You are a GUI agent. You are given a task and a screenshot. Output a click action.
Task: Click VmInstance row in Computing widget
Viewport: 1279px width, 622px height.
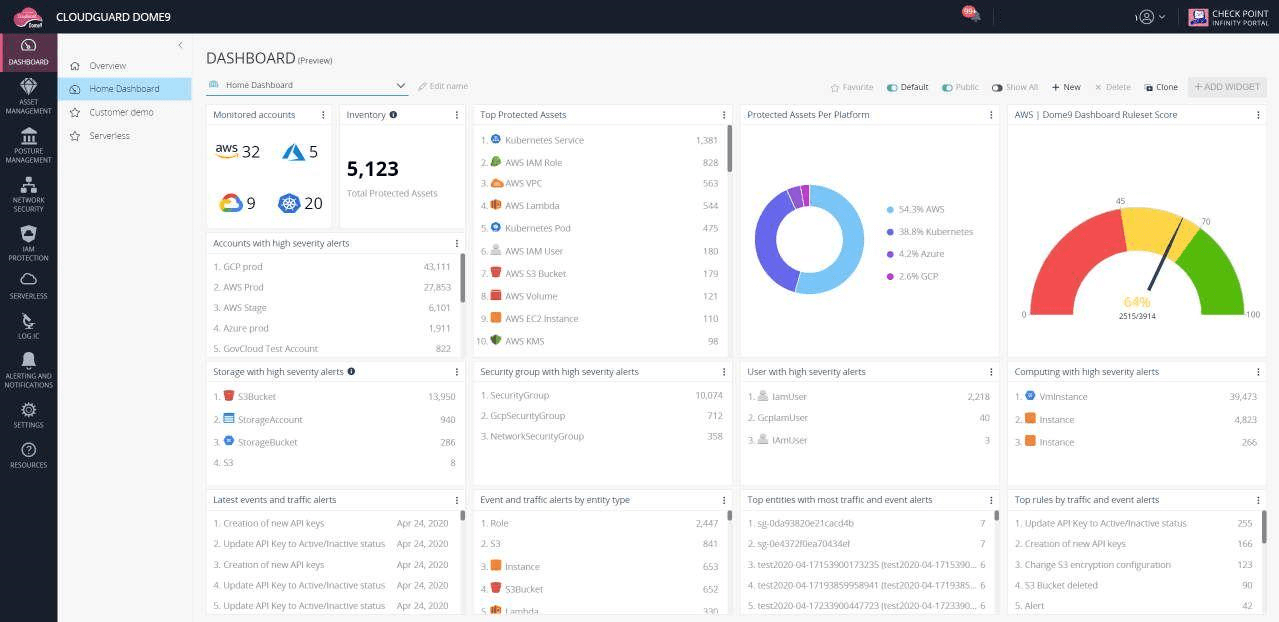[x=1135, y=397]
